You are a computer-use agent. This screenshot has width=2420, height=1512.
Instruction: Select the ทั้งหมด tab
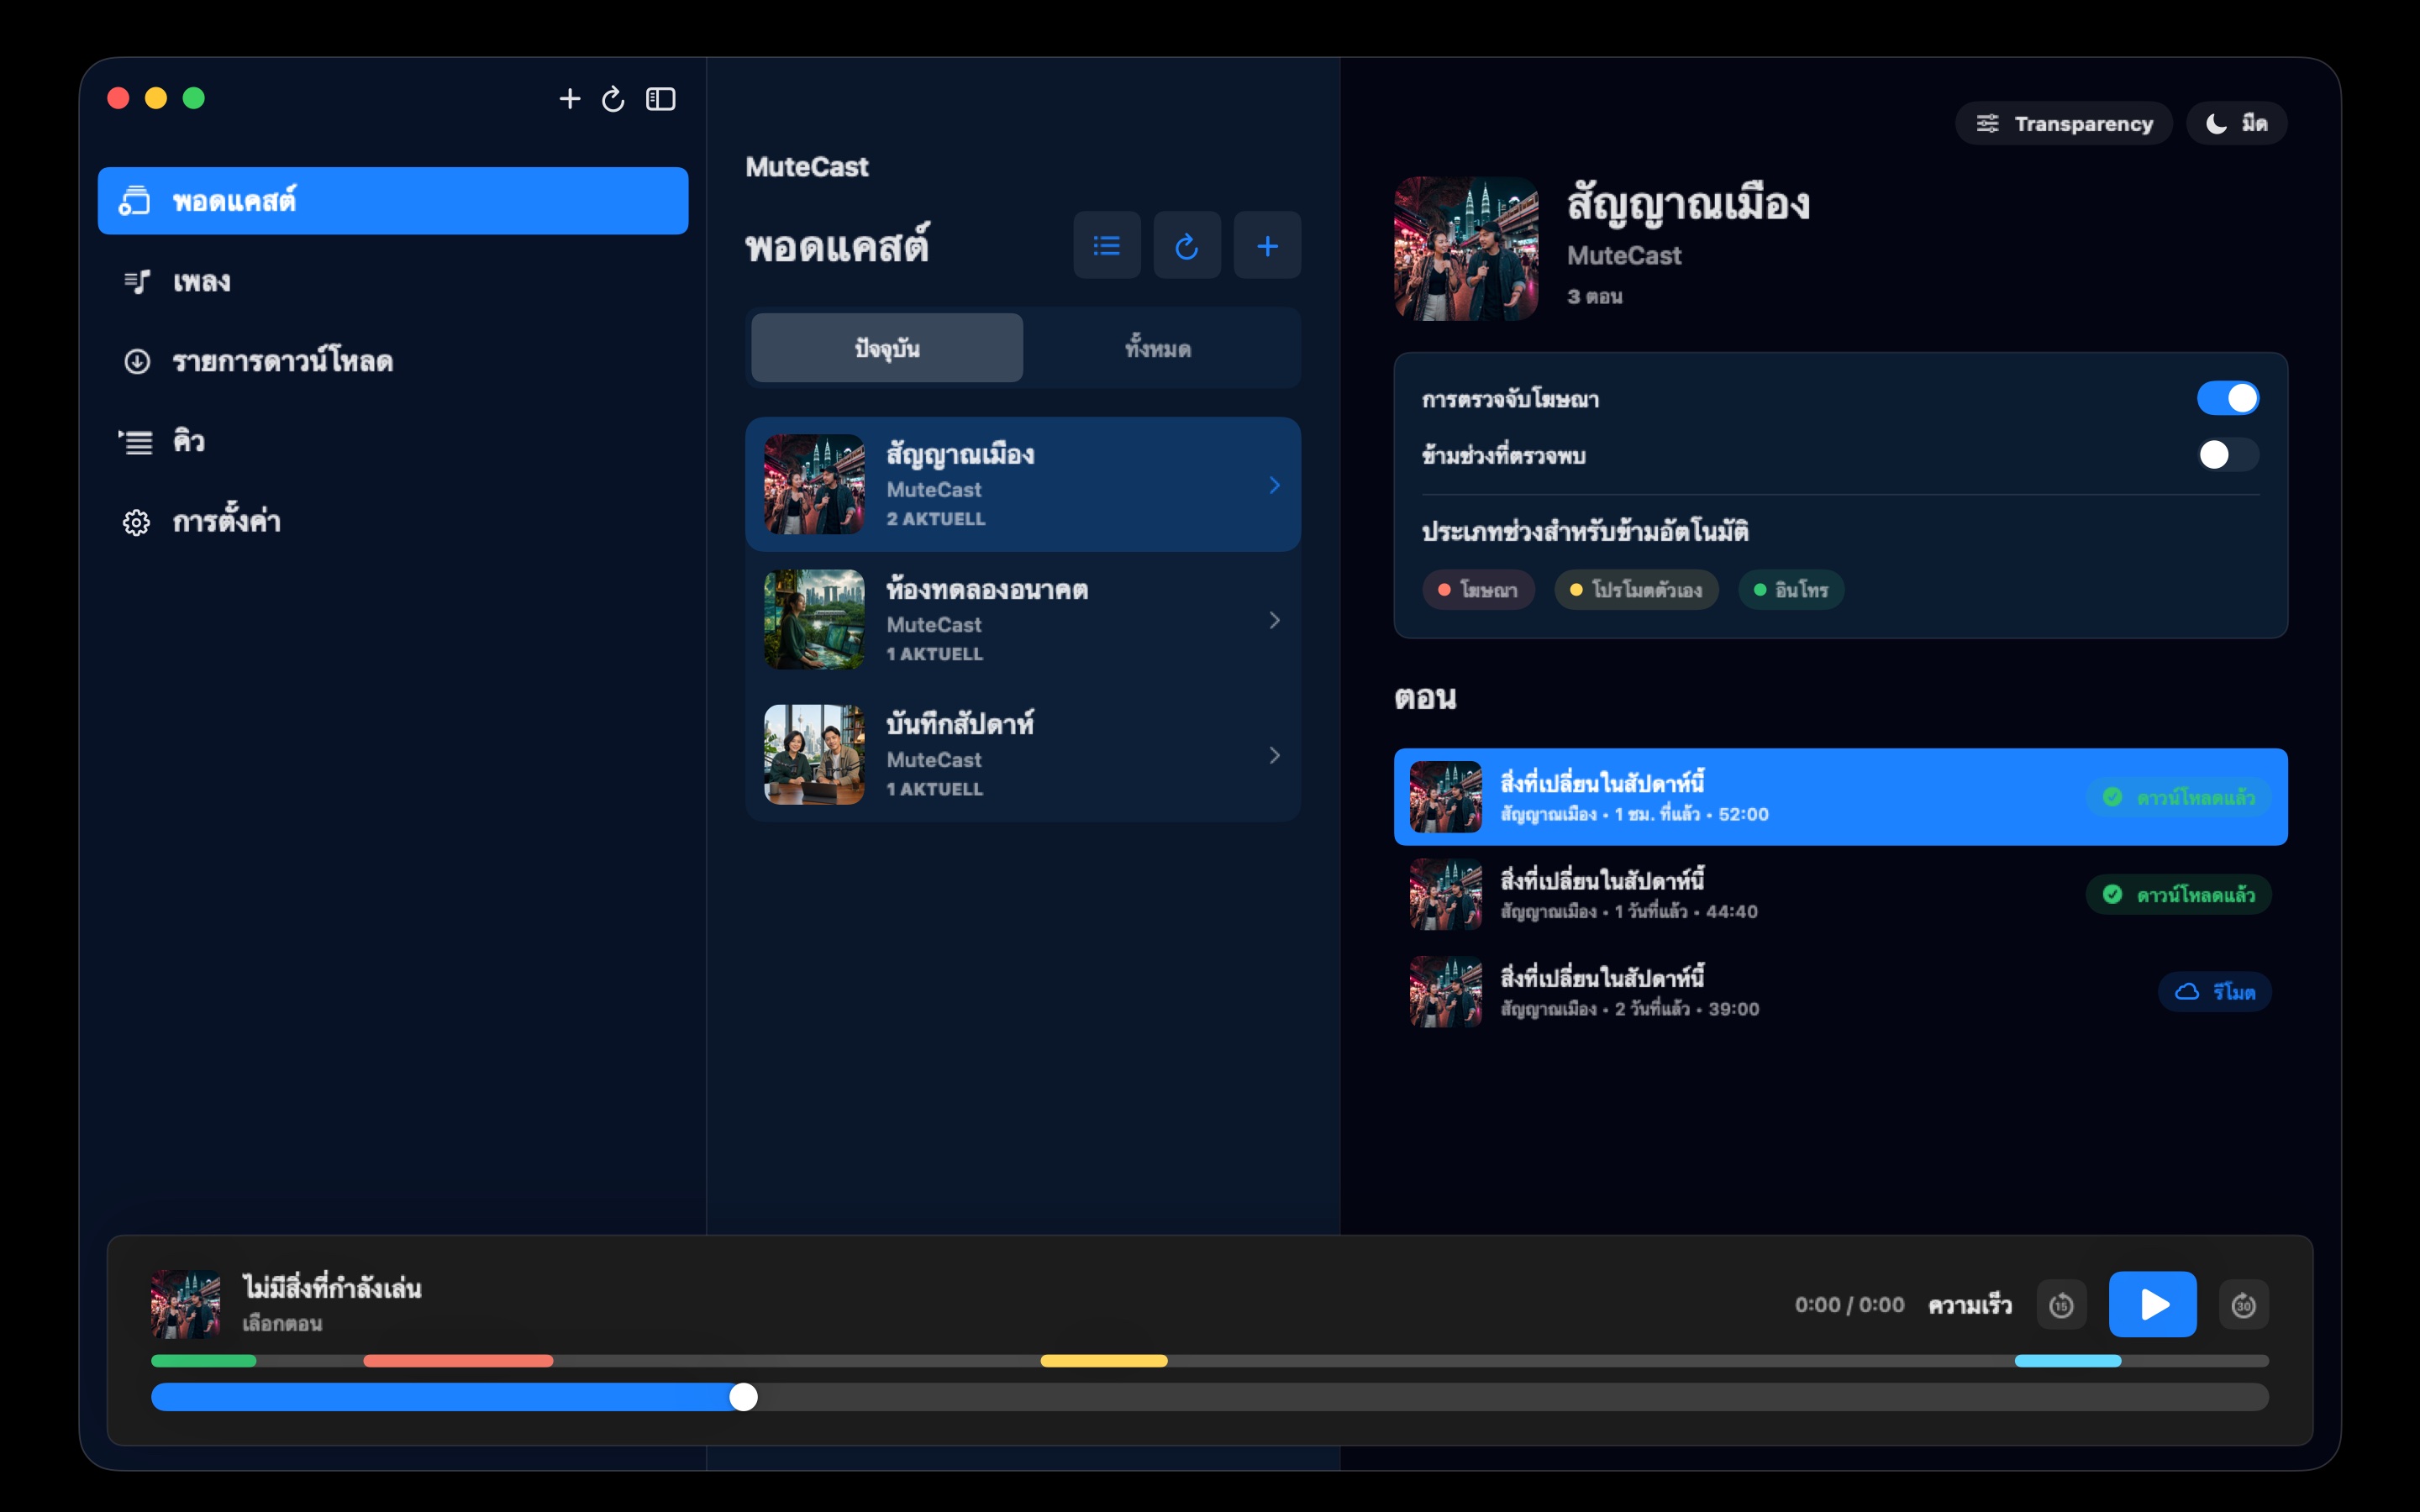pyautogui.click(x=1158, y=348)
